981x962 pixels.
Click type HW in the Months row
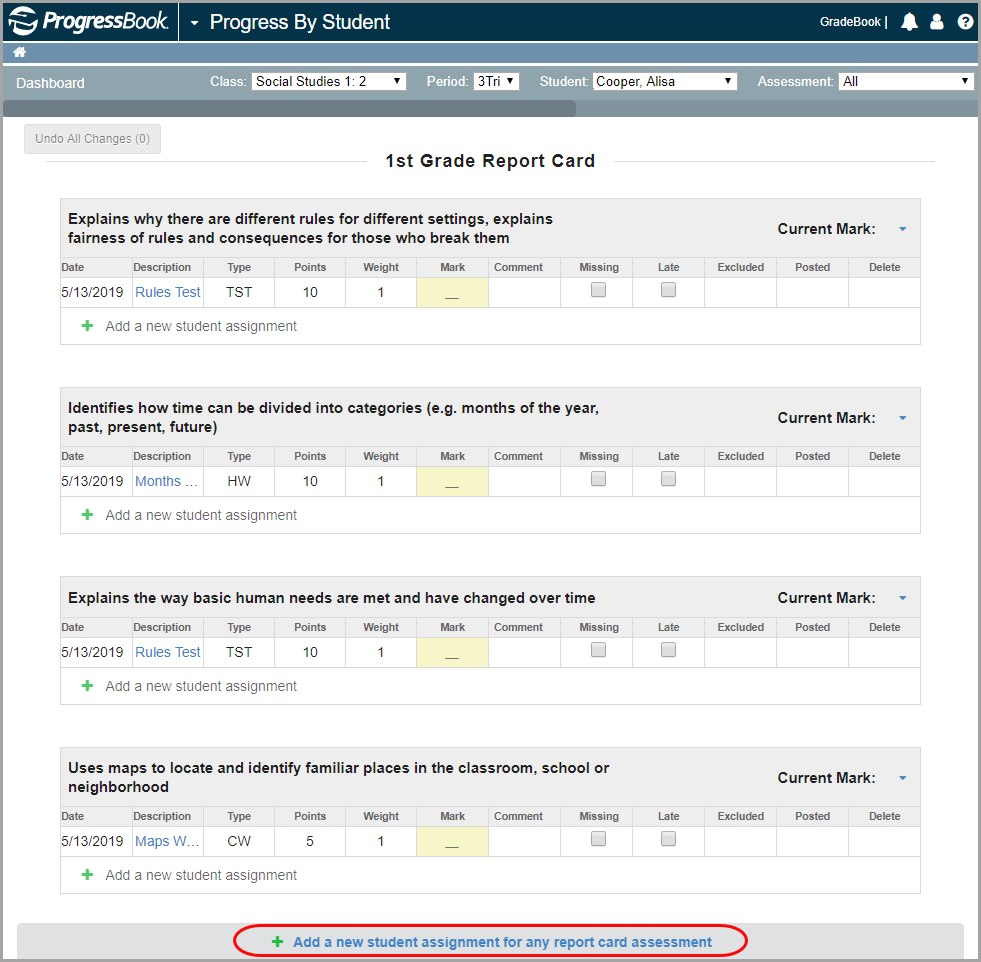[239, 481]
